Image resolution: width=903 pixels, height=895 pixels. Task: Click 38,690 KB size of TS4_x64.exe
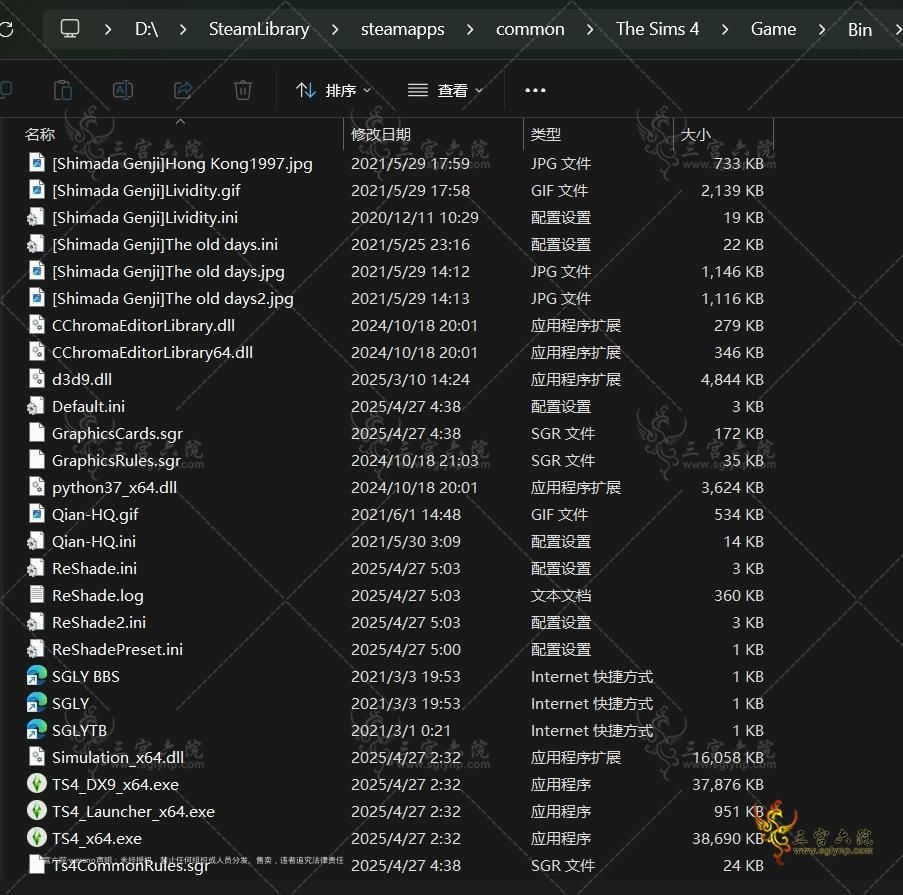coord(728,839)
